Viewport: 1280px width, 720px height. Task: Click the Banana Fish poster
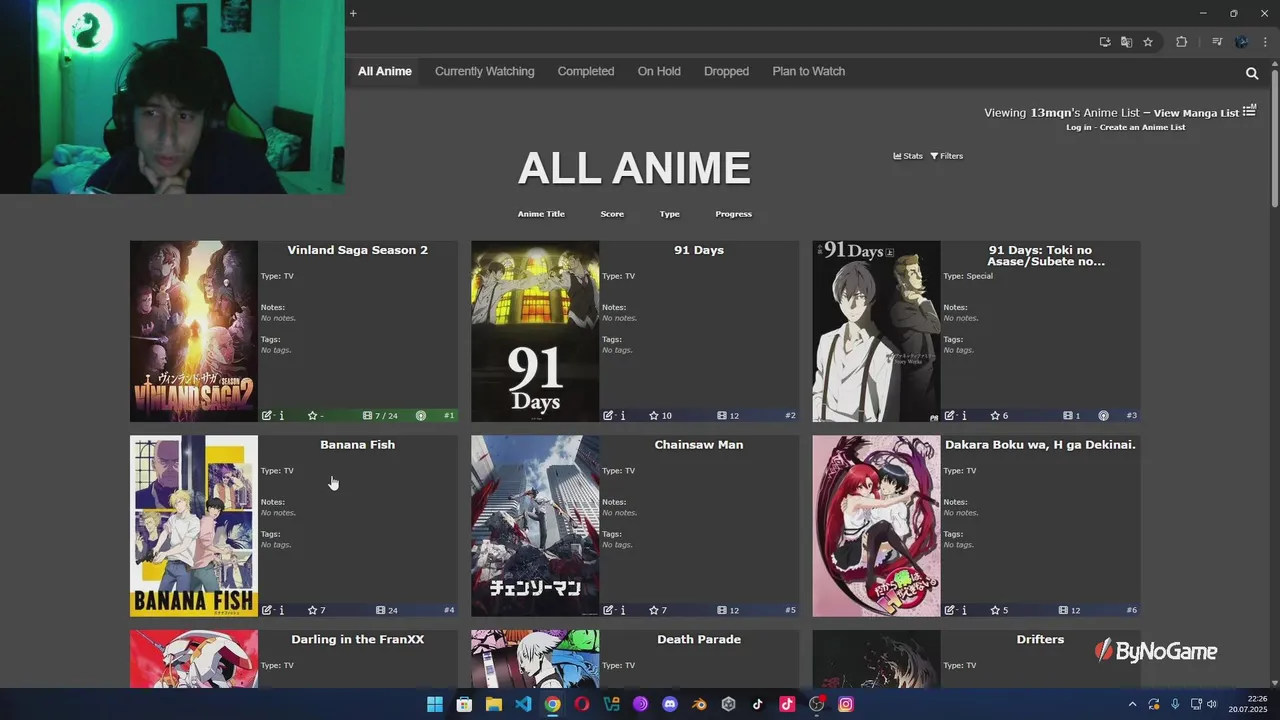pos(194,526)
